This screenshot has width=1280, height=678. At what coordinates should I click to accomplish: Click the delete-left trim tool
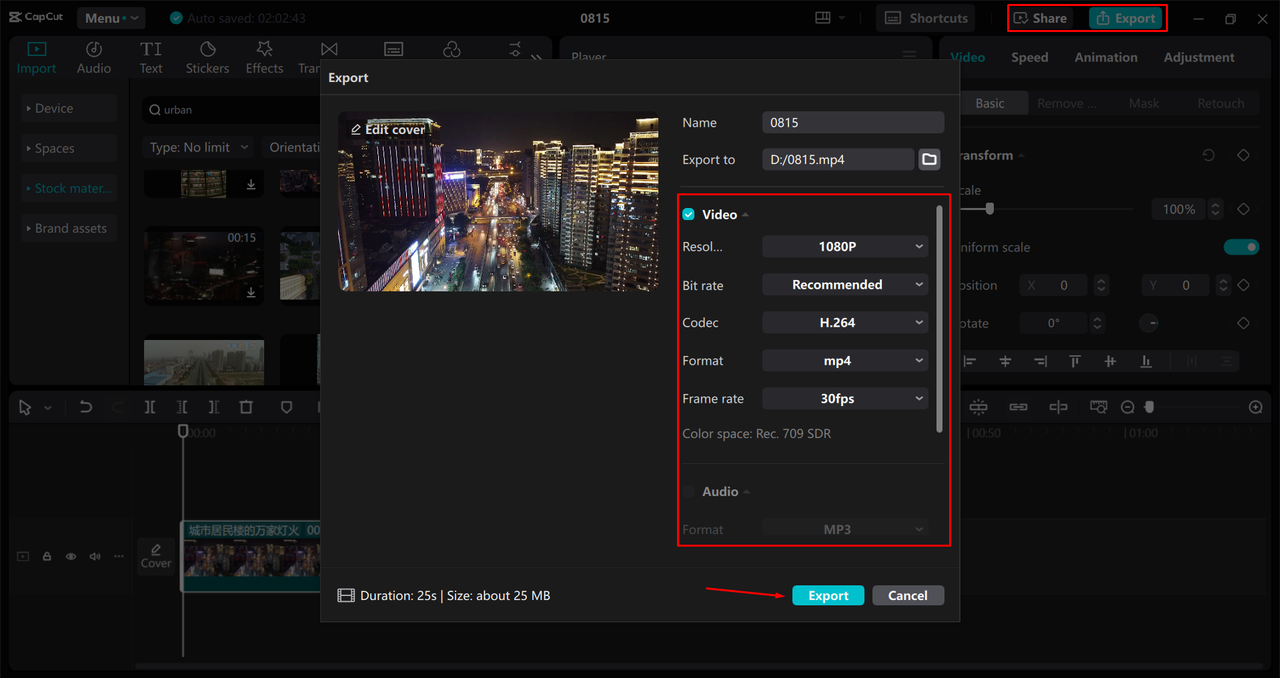click(x=182, y=407)
